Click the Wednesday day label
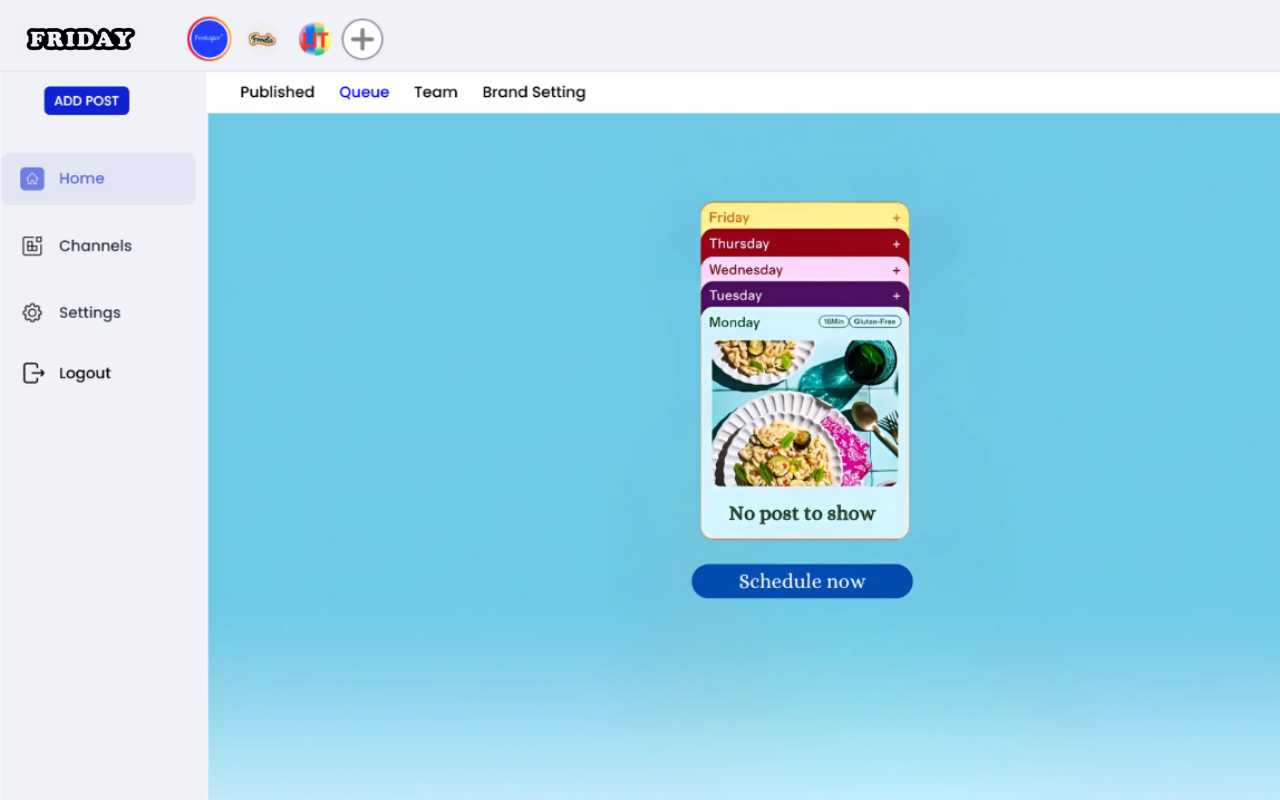 coord(746,269)
